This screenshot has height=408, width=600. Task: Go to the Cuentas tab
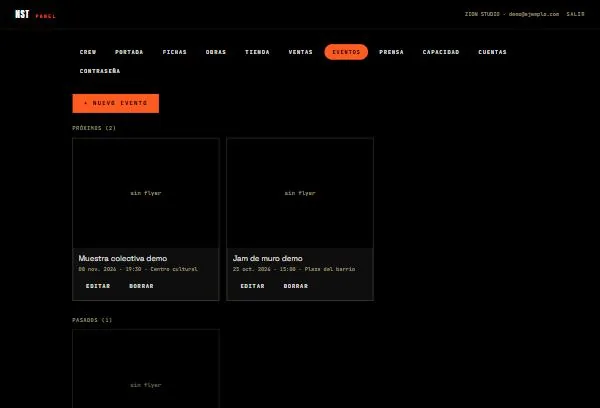(x=492, y=52)
